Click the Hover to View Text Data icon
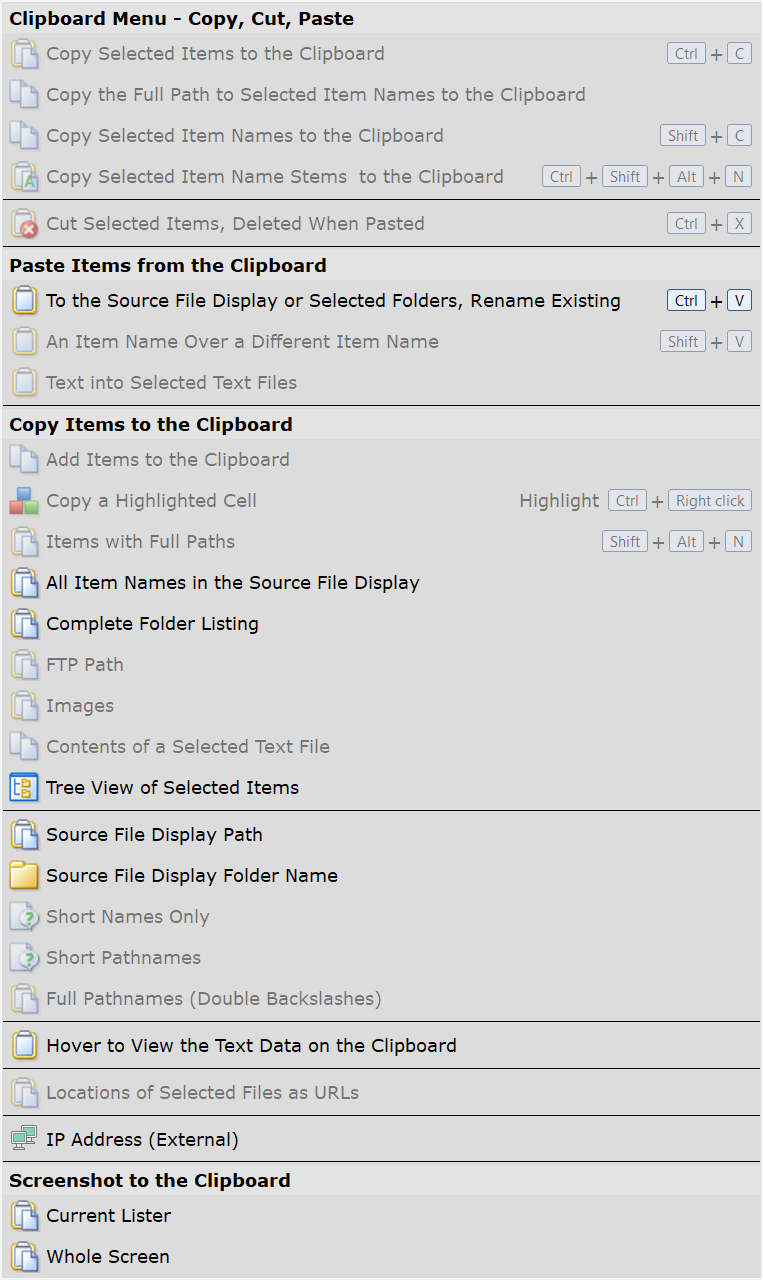The height and width of the screenshot is (1280, 763). tap(23, 1046)
